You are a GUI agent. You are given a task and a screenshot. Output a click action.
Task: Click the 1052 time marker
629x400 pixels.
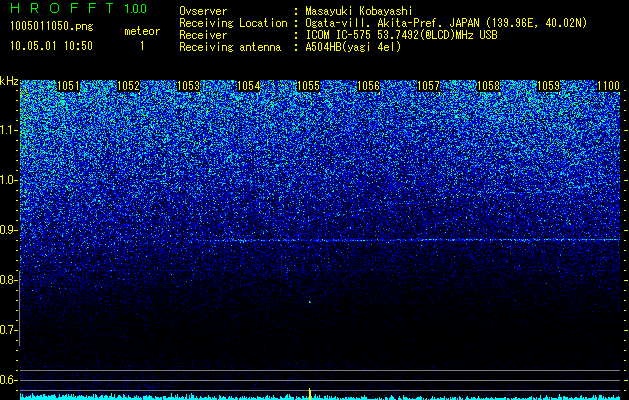128,86
